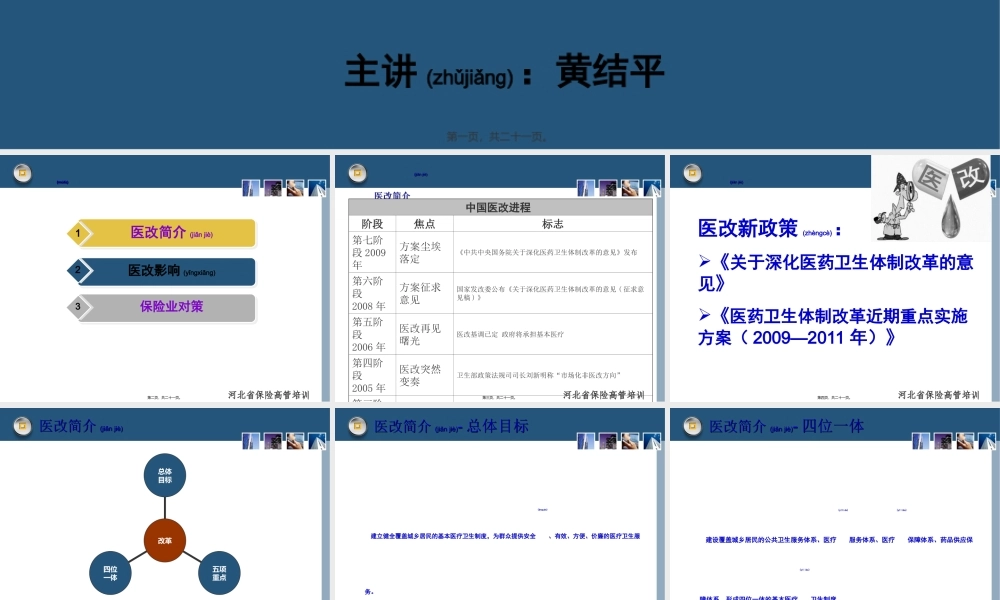Click the red 改革 node in the diagram

pyautogui.click(x=166, y=540)
